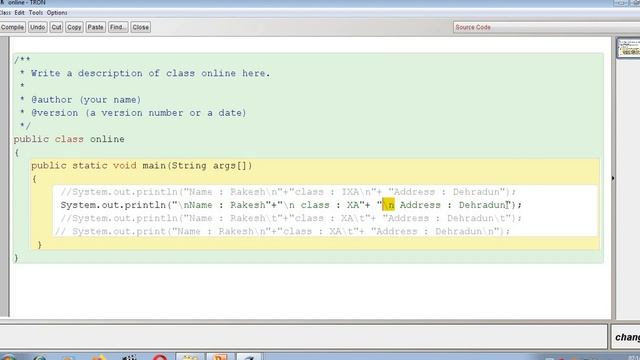Click the code navigation thumbnail view
Image resolution: width=640 pixels, height=360 pixels.
pyautogui.click(x=628, y=48)
